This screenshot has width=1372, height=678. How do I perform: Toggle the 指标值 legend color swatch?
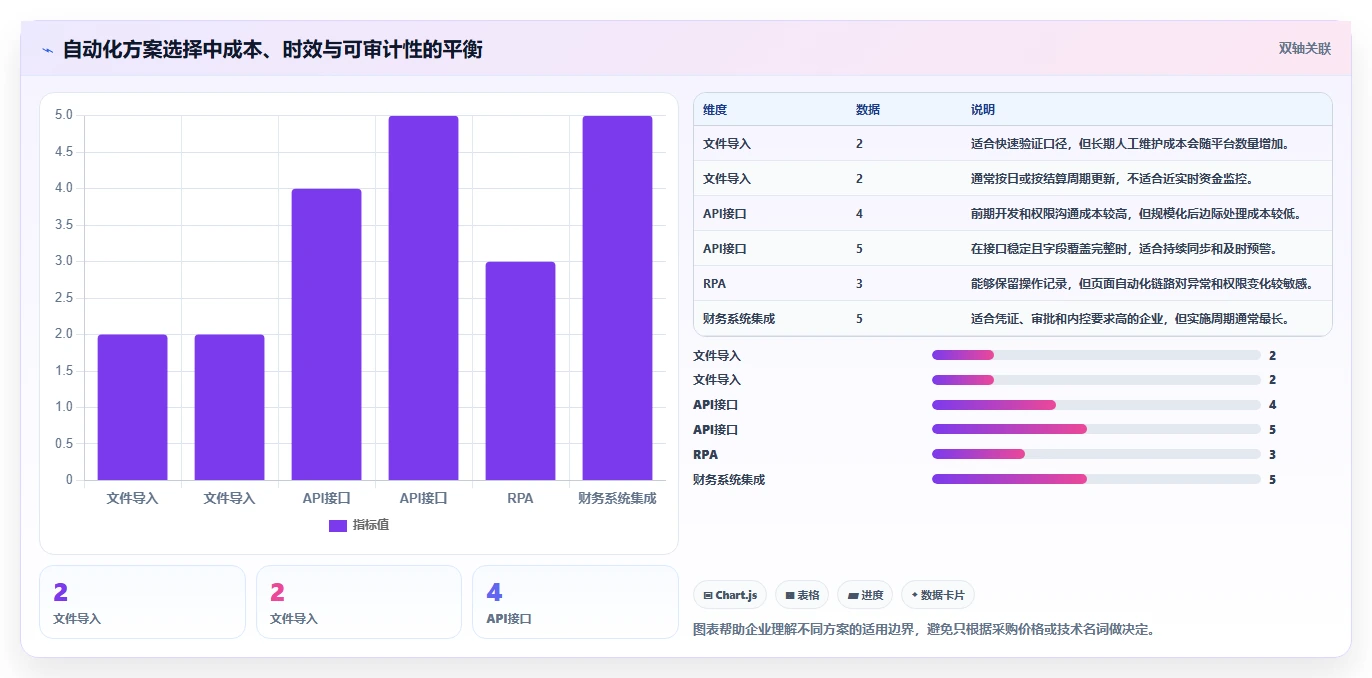(338, 525)
